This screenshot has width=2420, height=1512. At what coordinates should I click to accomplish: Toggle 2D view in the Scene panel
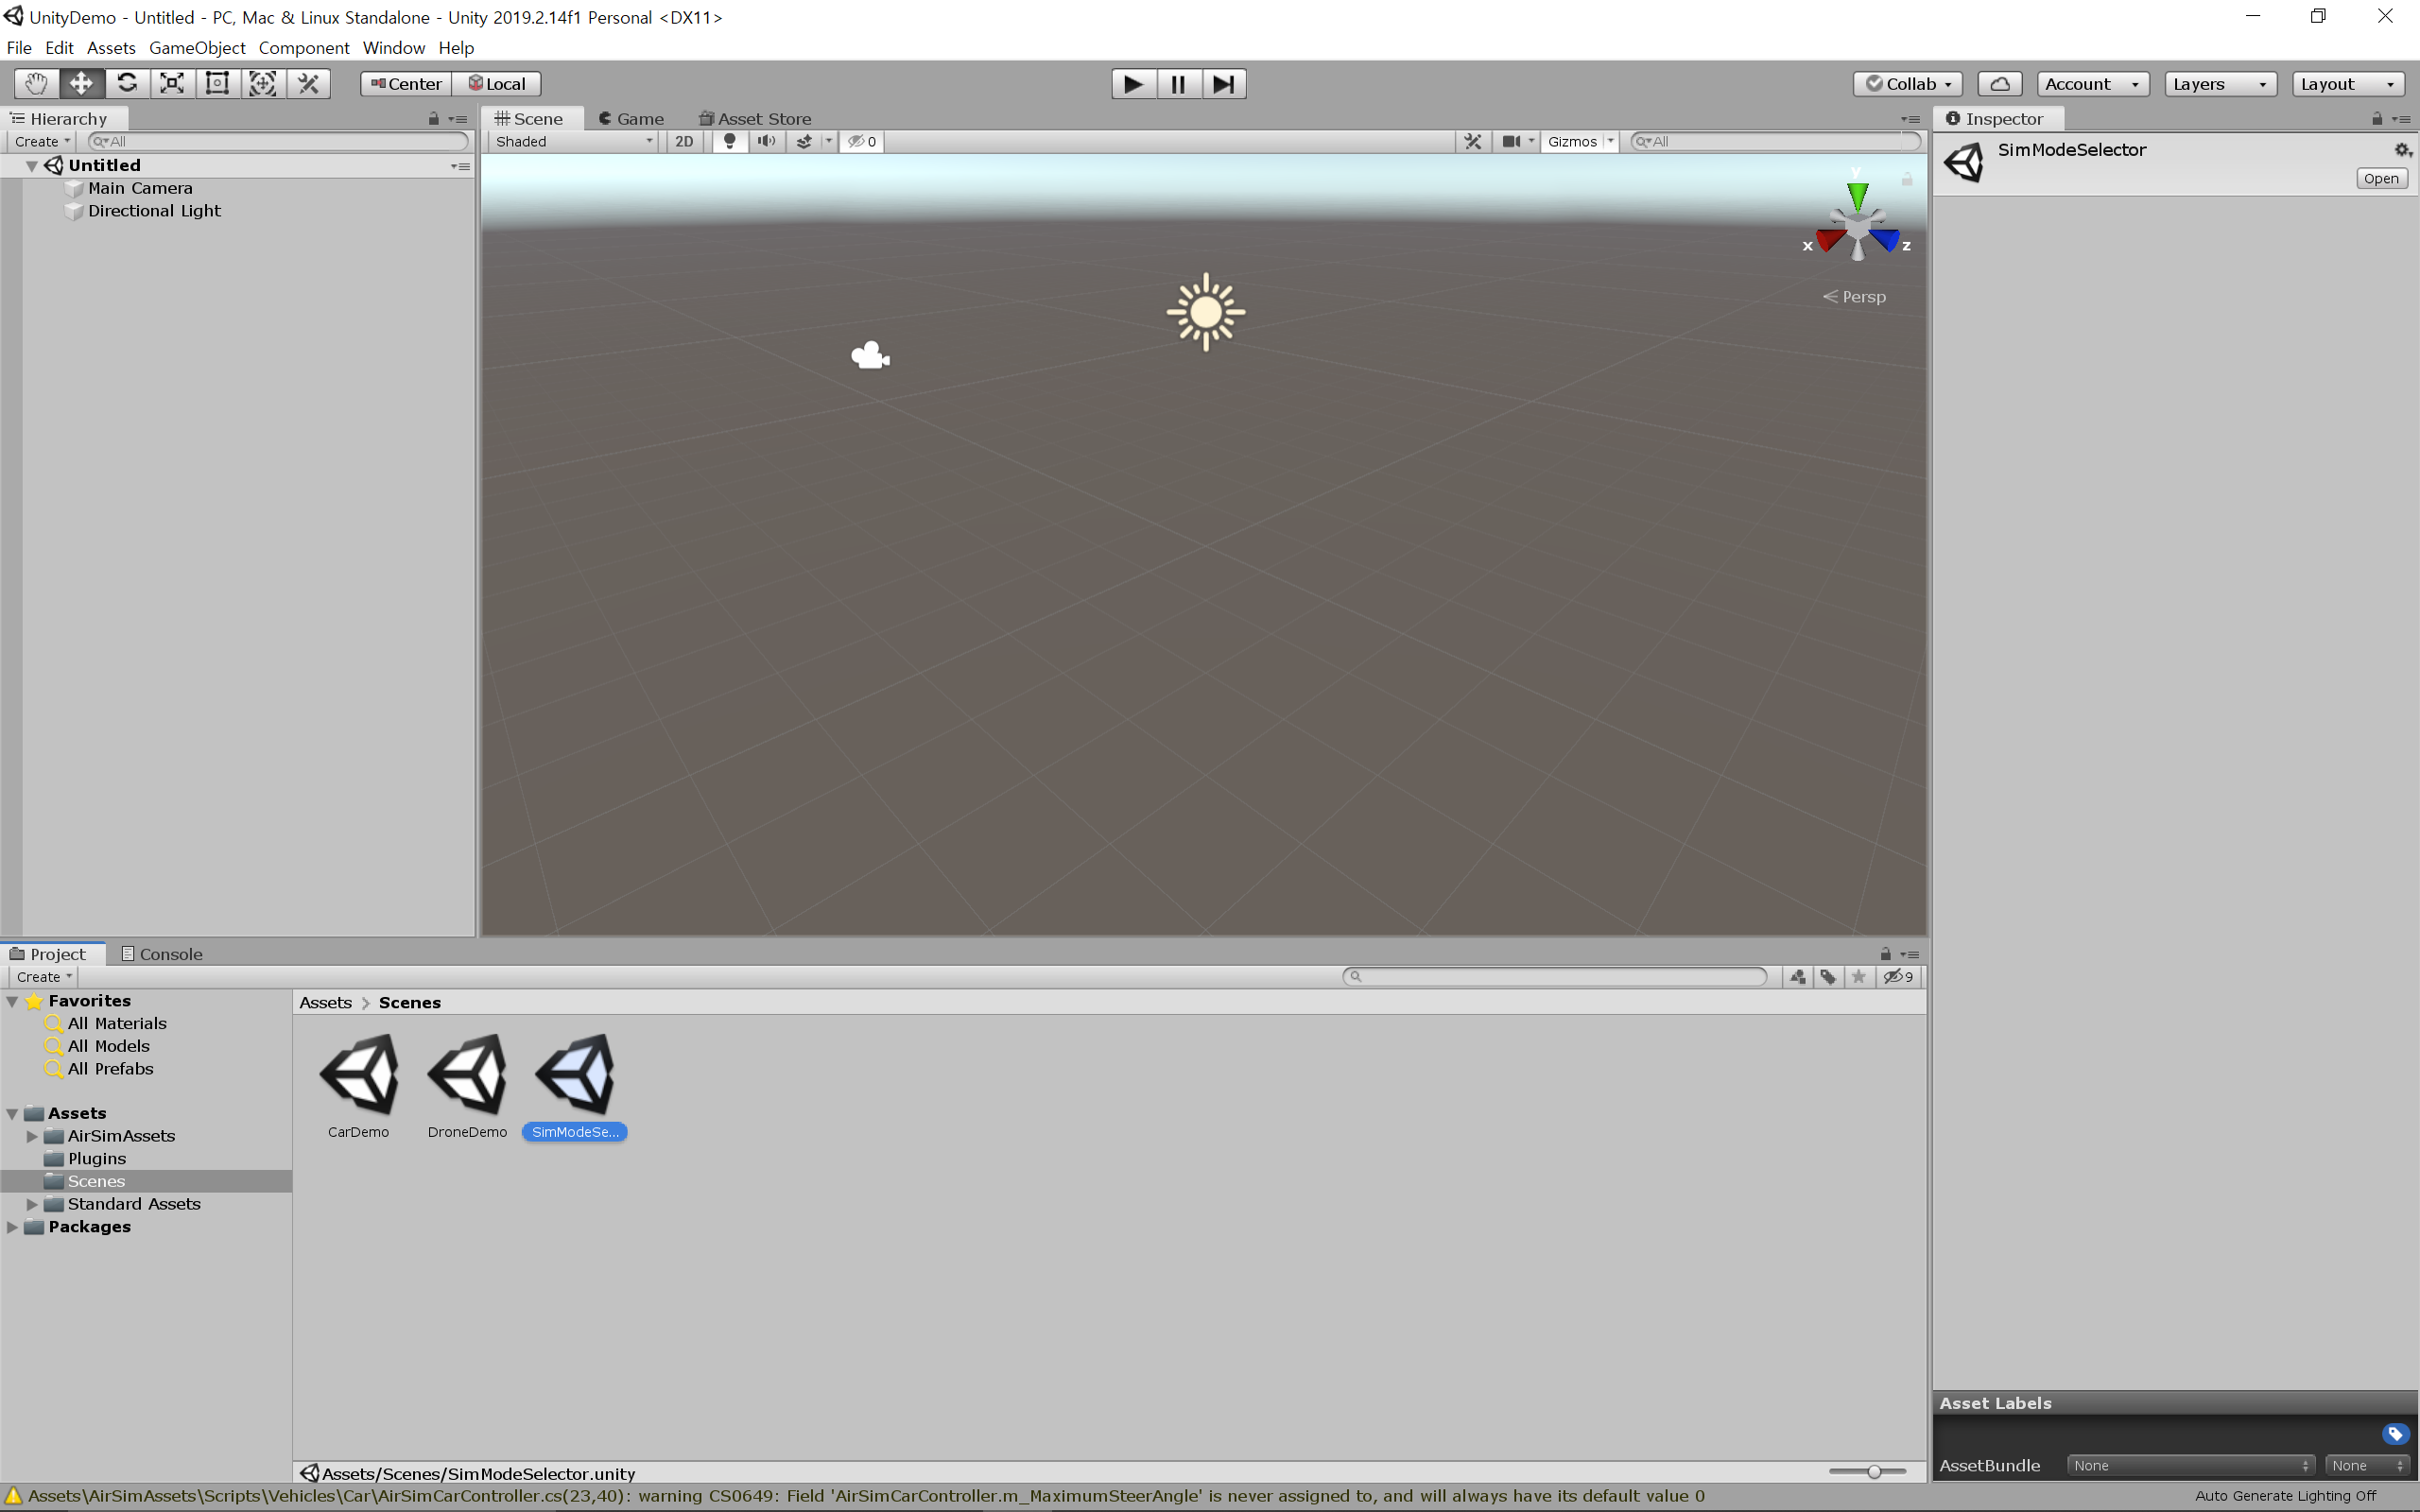coord(684,141)
